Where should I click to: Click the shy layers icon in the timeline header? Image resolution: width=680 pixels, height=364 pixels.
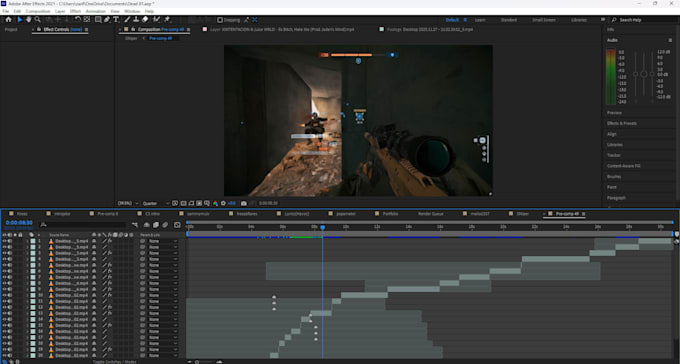tap(147, 225)
